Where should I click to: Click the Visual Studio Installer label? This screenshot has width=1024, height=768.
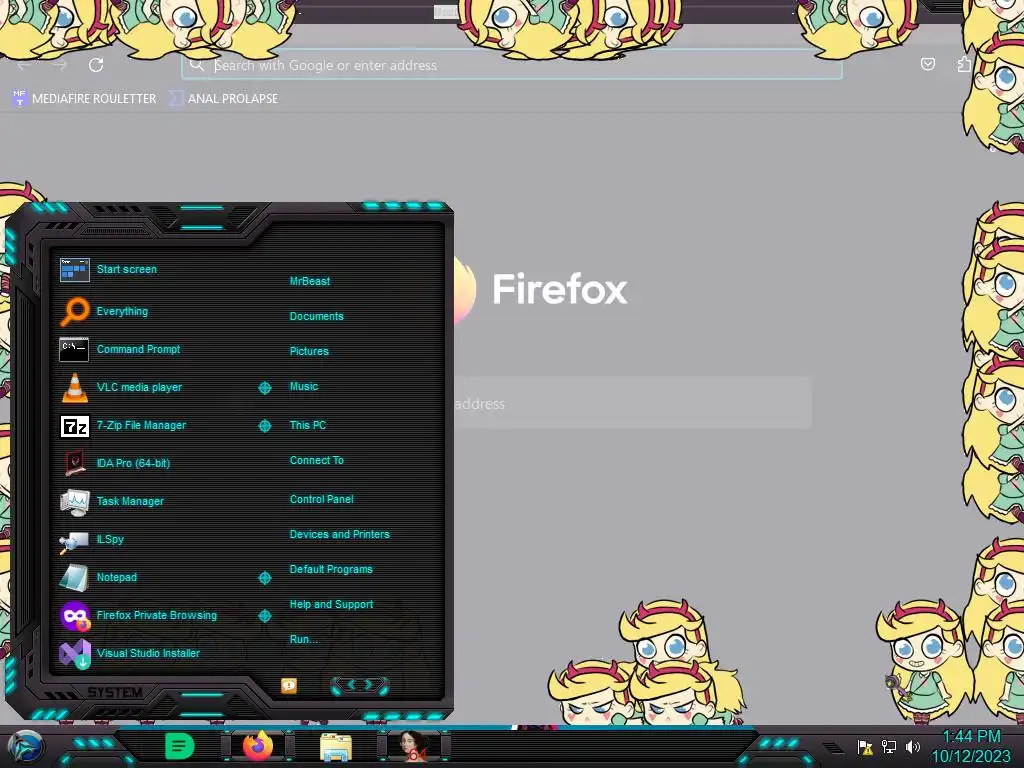(x=148, y=654)
